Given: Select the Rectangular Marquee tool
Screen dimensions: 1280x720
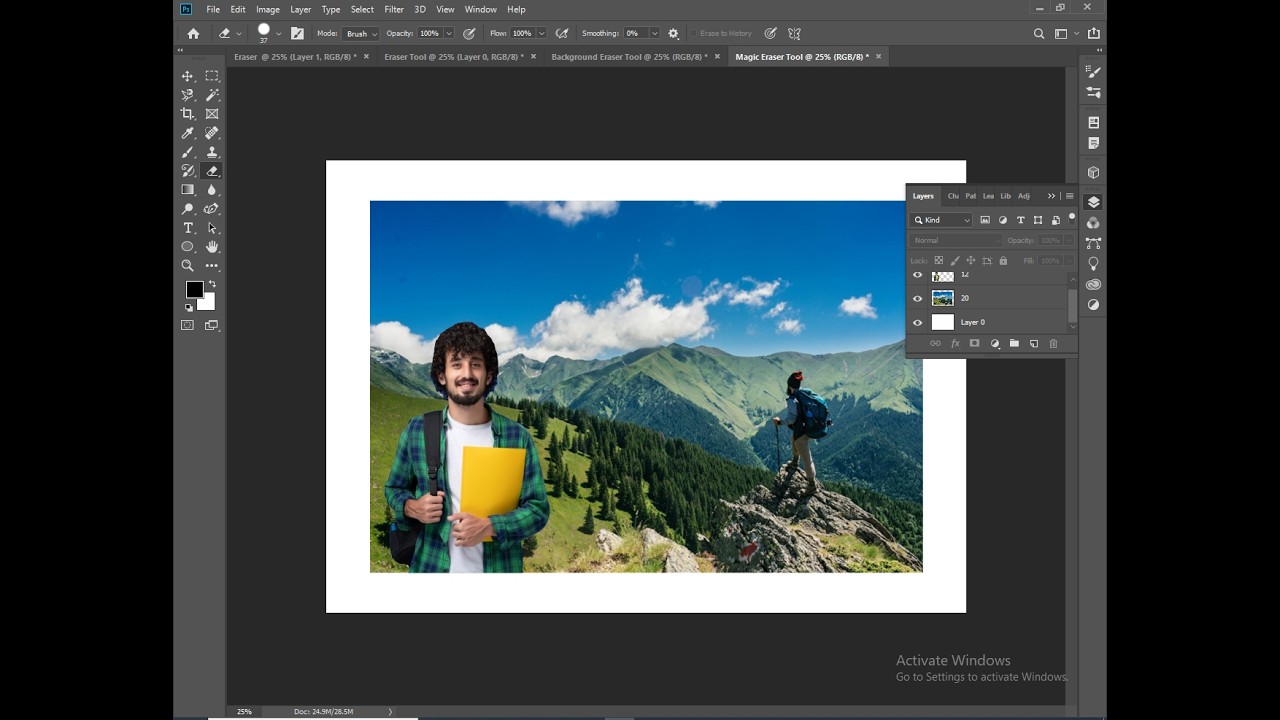Looking at the screenshot, I should pyautogui.click(x=212, y=76).
